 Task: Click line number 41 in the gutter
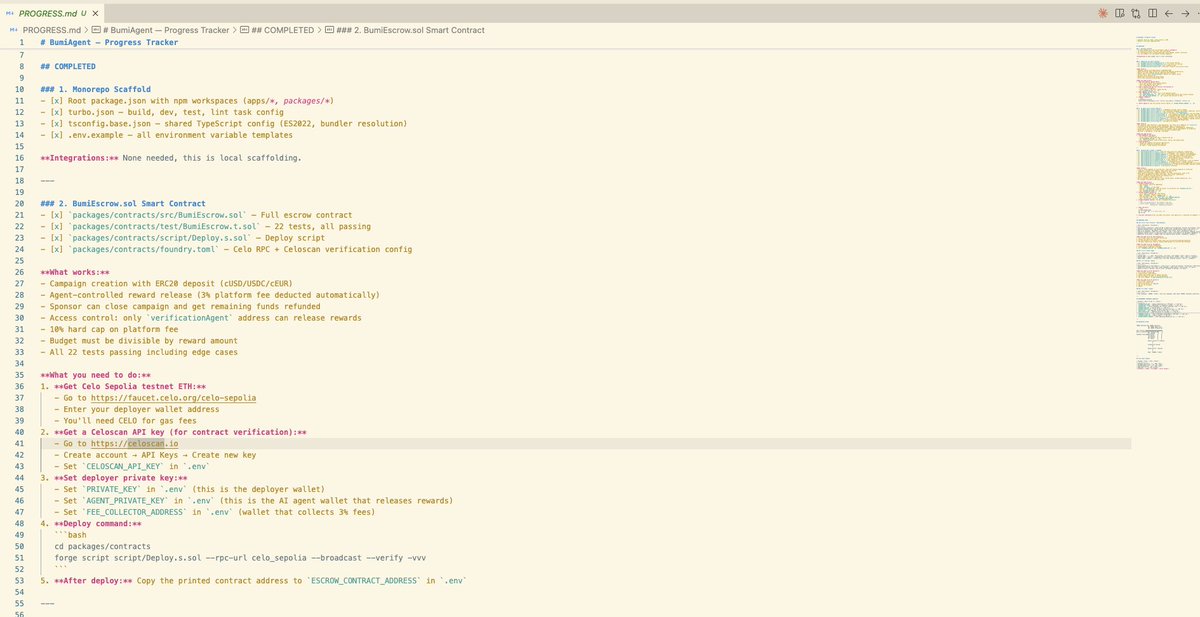pyautogui.click(x=19, y=443)
